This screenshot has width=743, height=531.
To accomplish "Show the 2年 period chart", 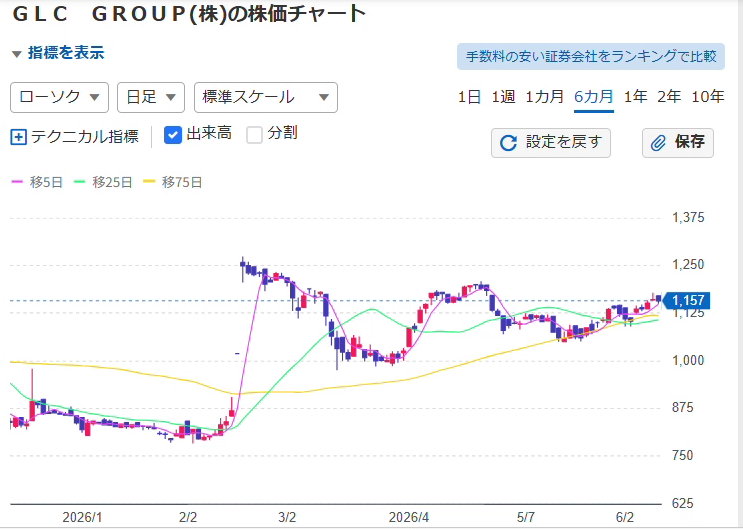I will click(x=669, y=97).
